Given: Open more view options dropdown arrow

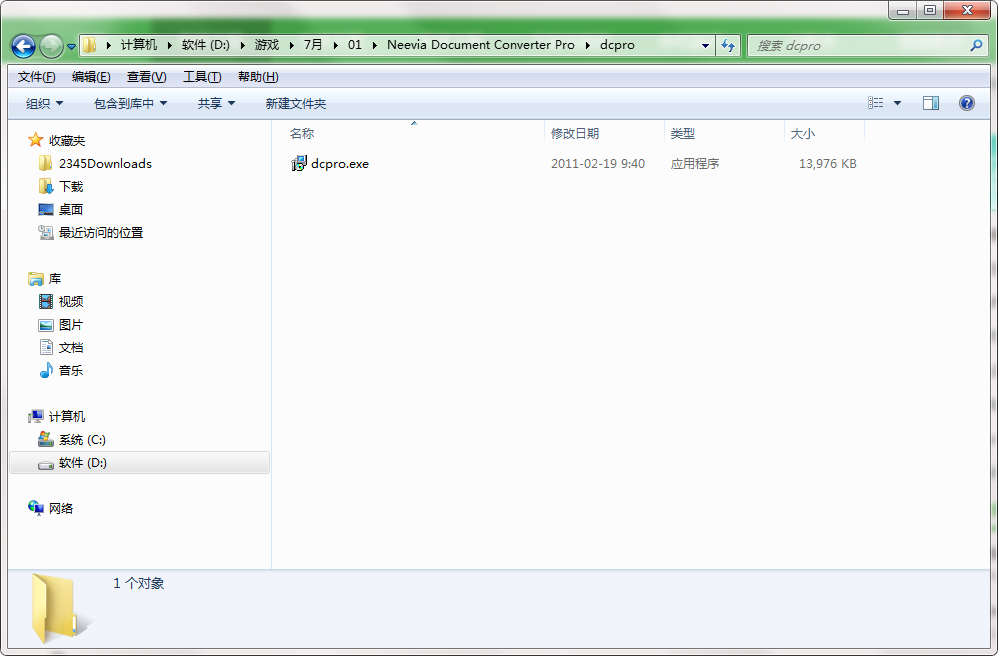Looking at the screenshot, I should [x=897, y=102].
